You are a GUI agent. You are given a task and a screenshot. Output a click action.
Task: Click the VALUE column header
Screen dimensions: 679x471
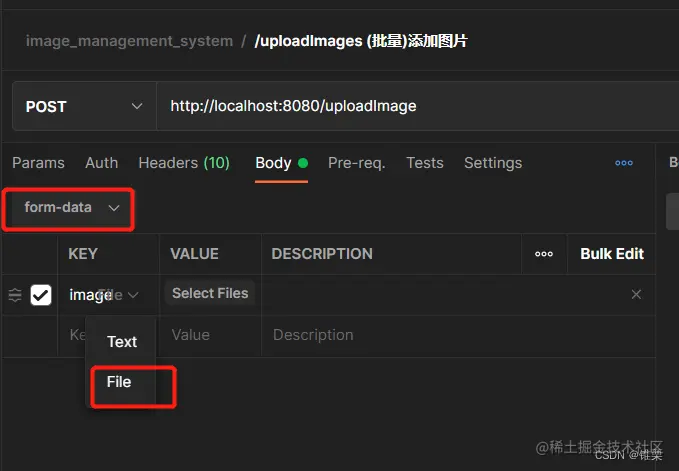pyautogui.click(x=194, y=254)
